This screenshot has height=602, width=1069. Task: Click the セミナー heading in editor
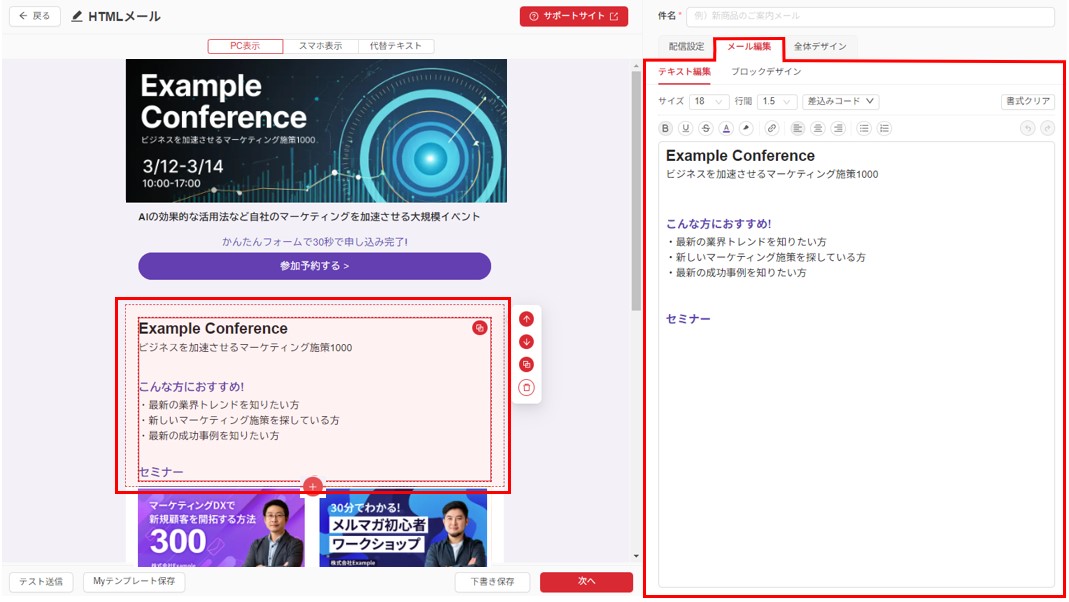coord(688,318)
